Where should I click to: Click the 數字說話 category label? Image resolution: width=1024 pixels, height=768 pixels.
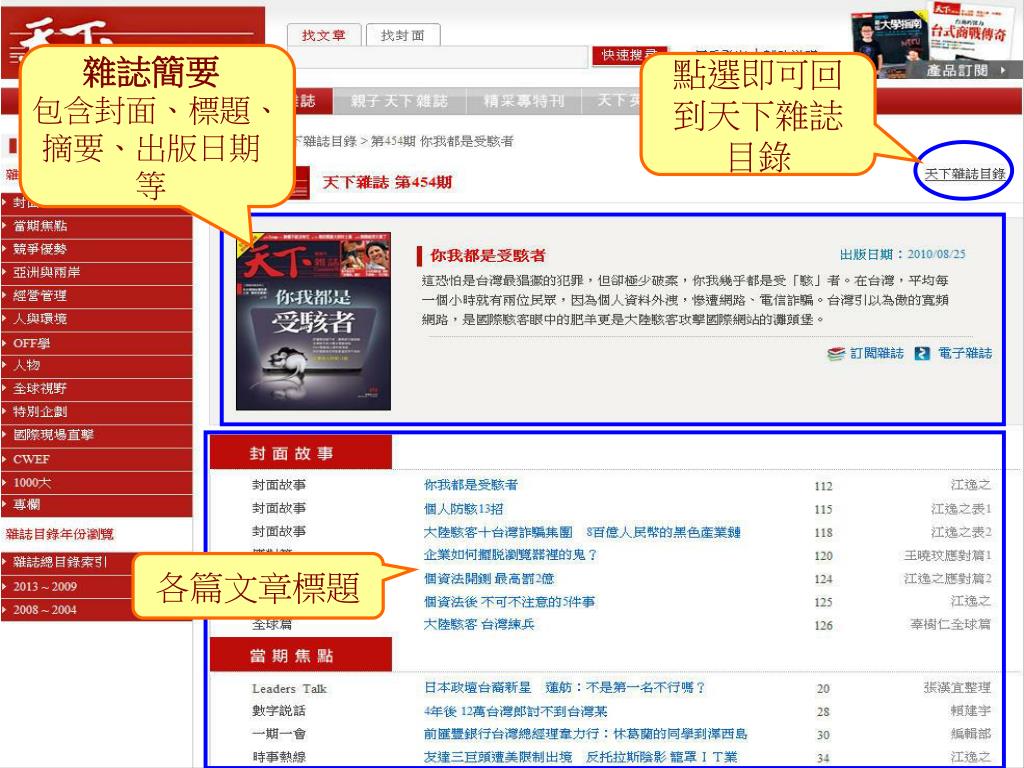(x=279, y=711)
